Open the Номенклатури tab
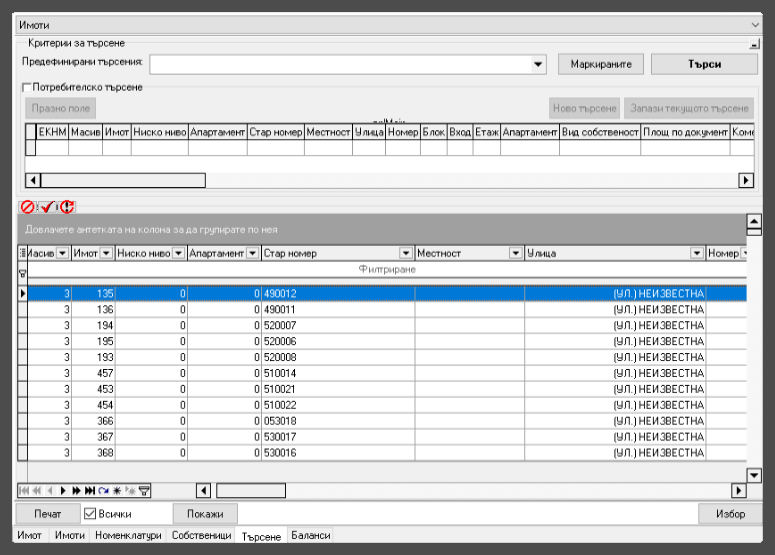The height and width of the screenshot is (555, 775). (128, 536)
